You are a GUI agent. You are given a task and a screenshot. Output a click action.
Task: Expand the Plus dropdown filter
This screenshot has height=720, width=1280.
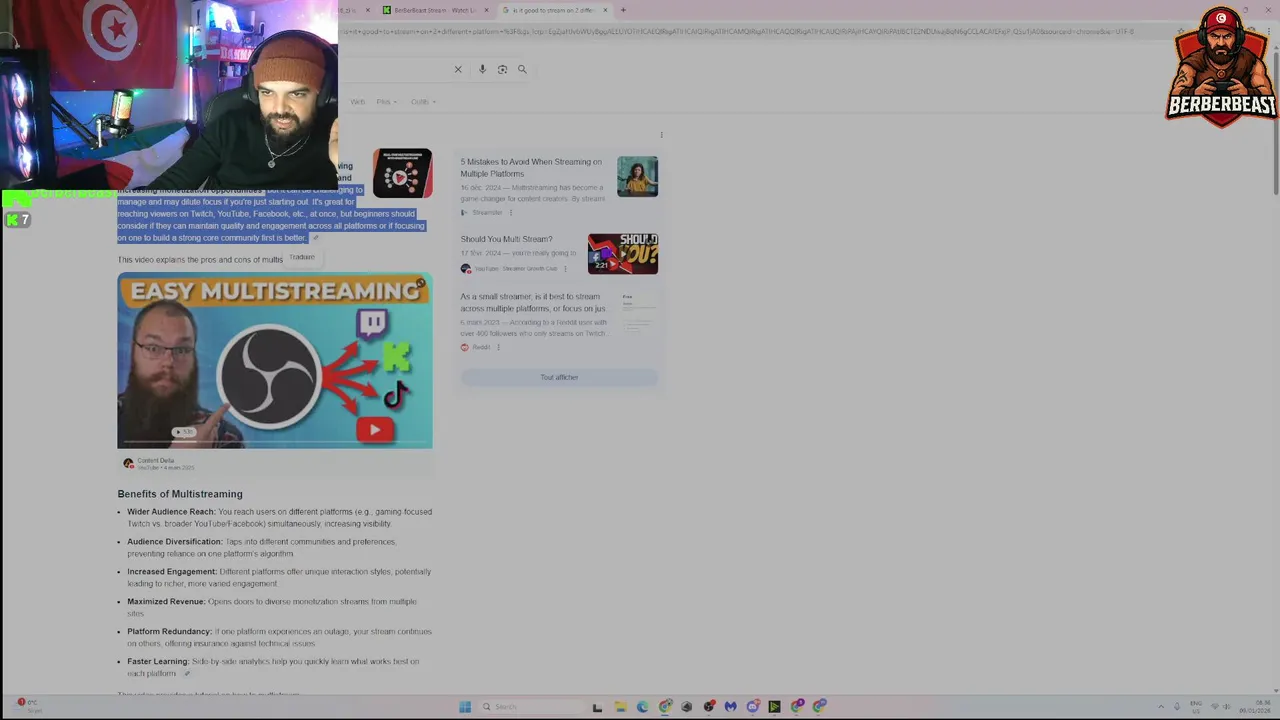386,102
